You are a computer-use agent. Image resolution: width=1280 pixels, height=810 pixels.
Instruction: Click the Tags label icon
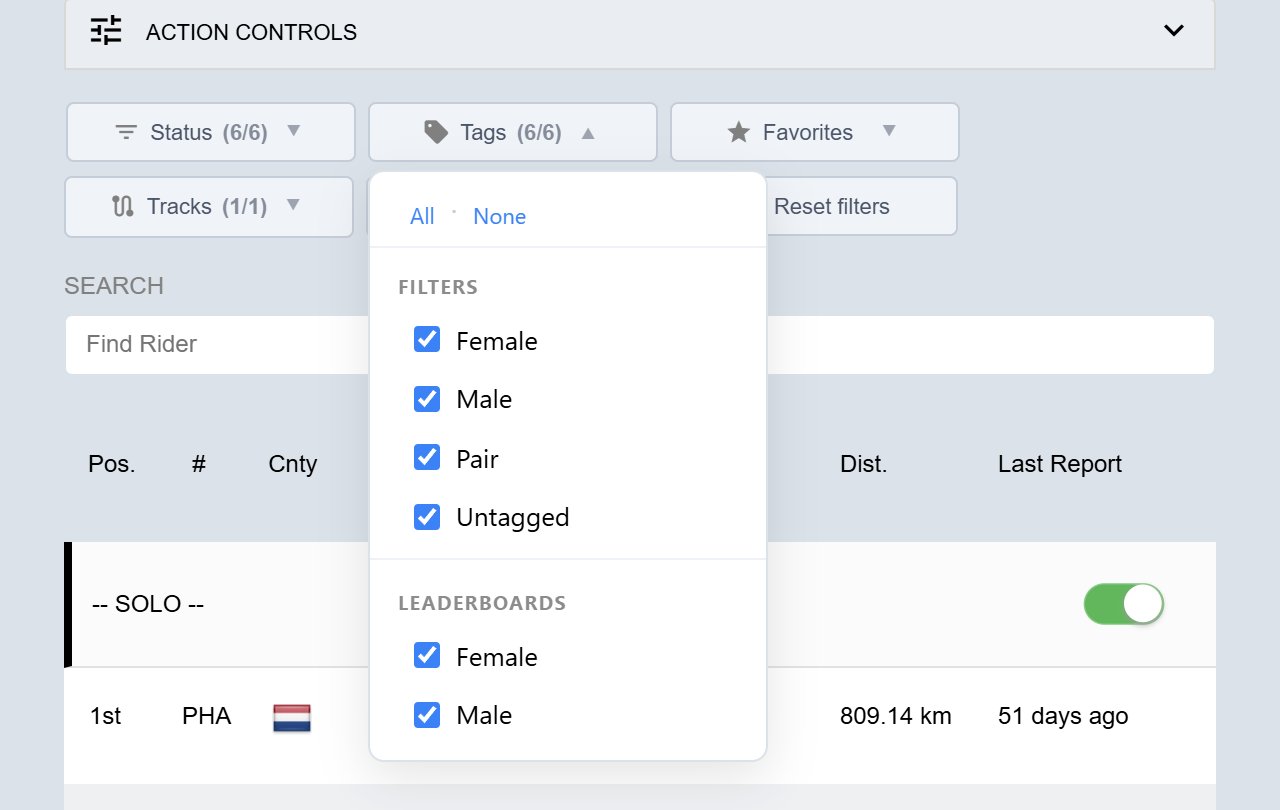pyautogui.click(x=436, y=132)
